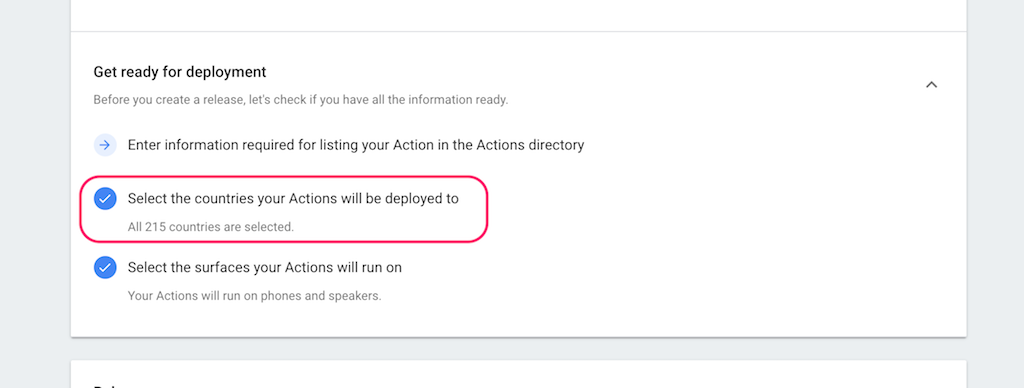Click the empty card section above the deployment panel

[x=519, y=15]
